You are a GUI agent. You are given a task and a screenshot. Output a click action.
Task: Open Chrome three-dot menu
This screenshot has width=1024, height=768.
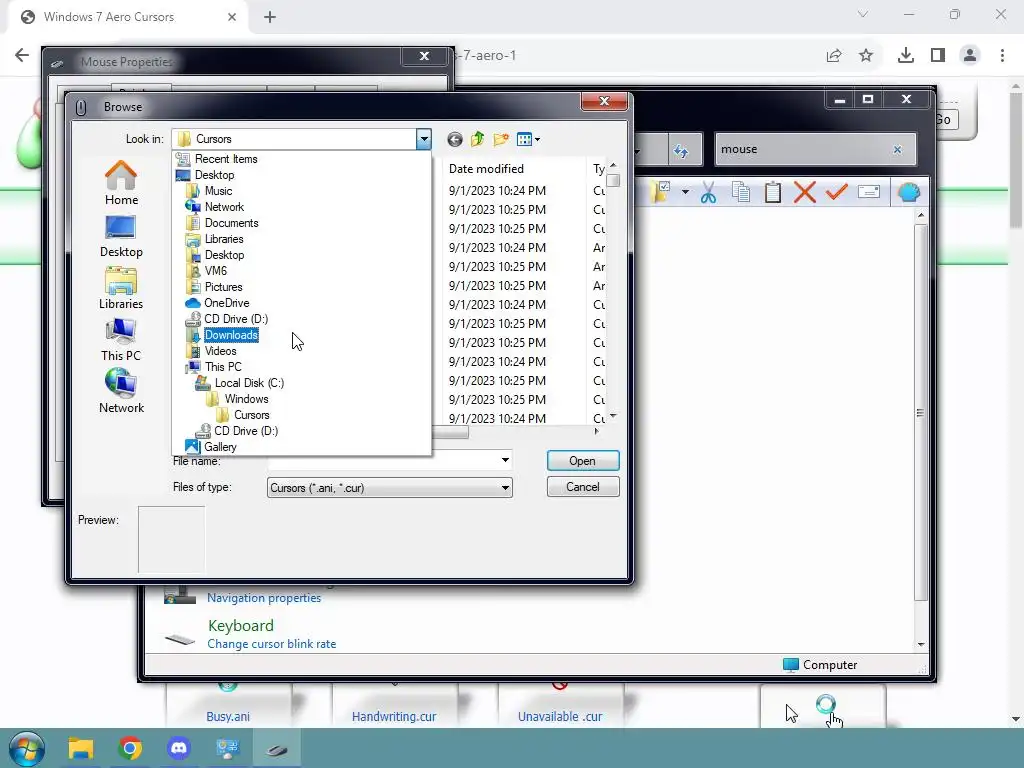(x=1002, y=56)
